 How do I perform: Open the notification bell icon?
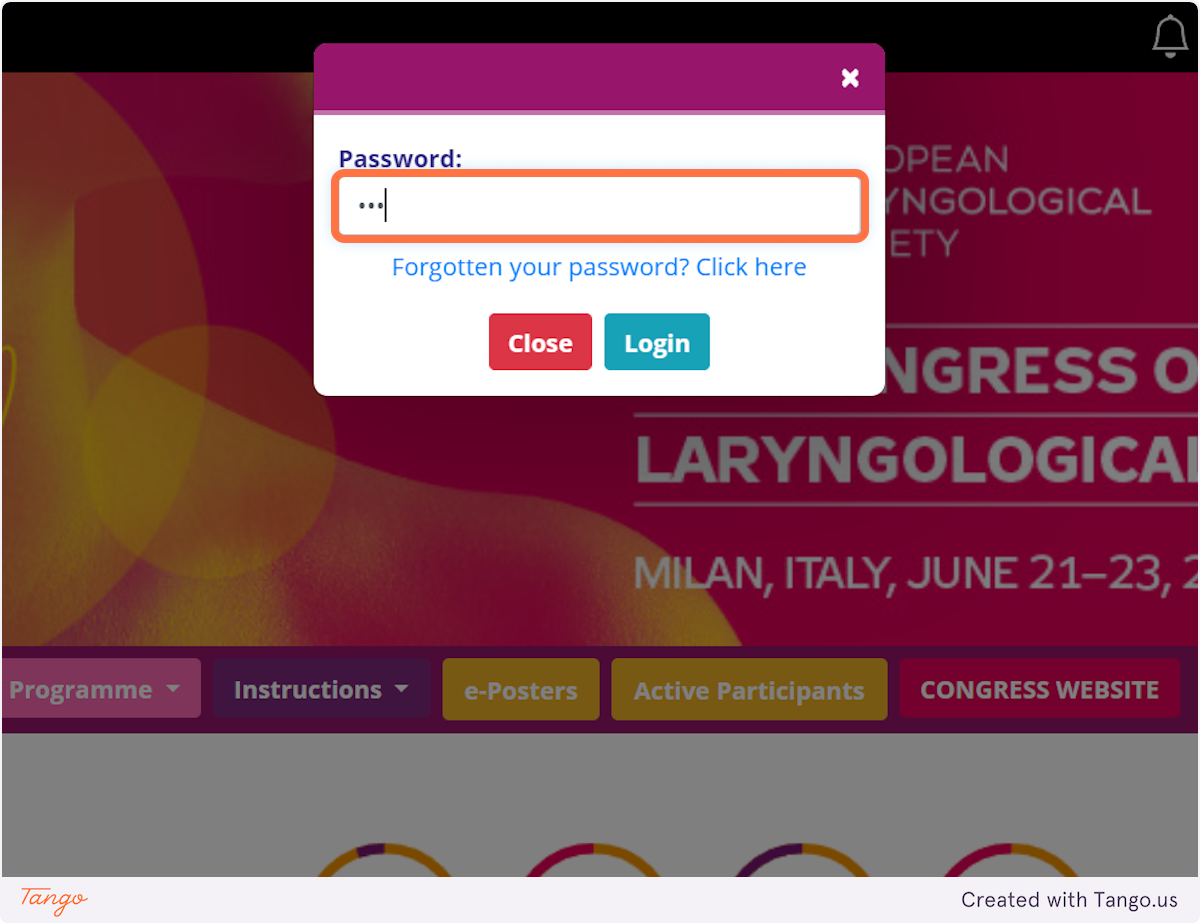pyautogui.click(x=1170, y=37)
